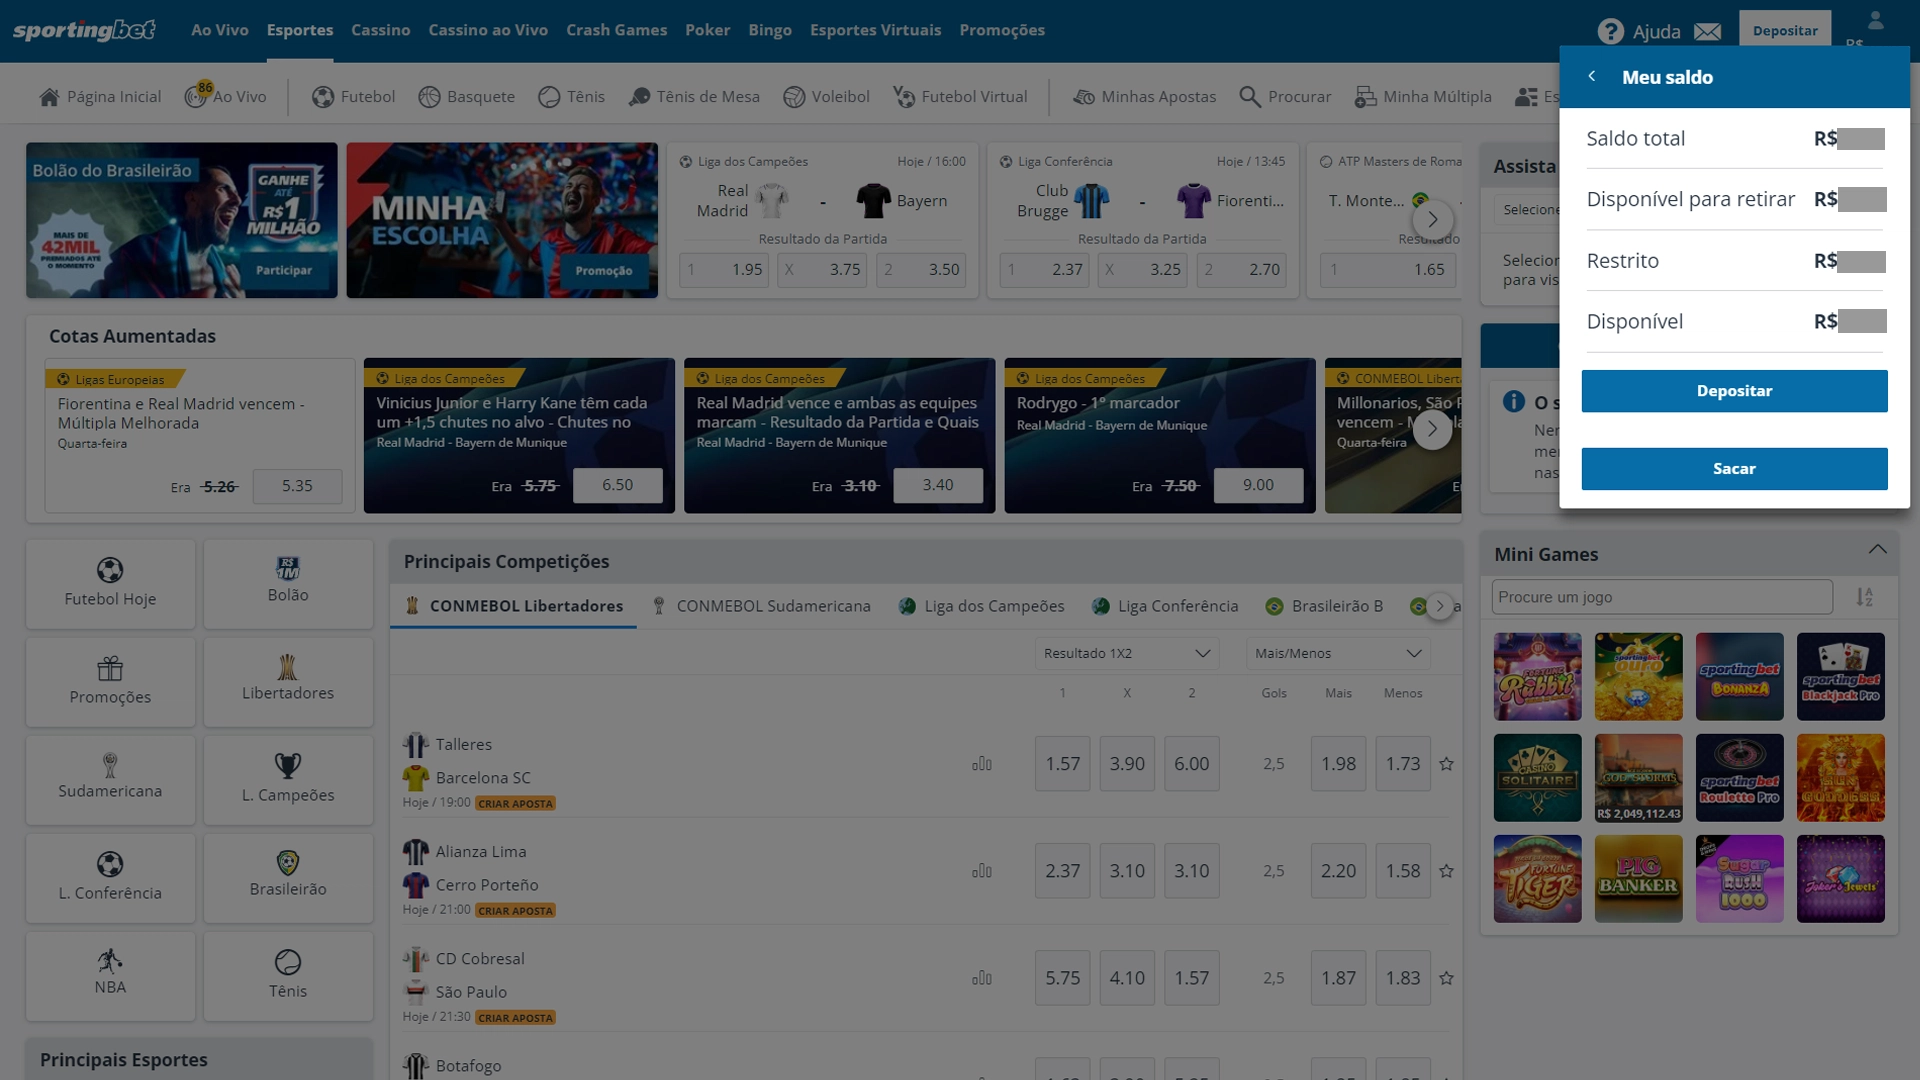Screen dimensions: 1920x1080
Task: Favorite the CD Cobresal vs São Paulo match
Action: coord(1446,978)
